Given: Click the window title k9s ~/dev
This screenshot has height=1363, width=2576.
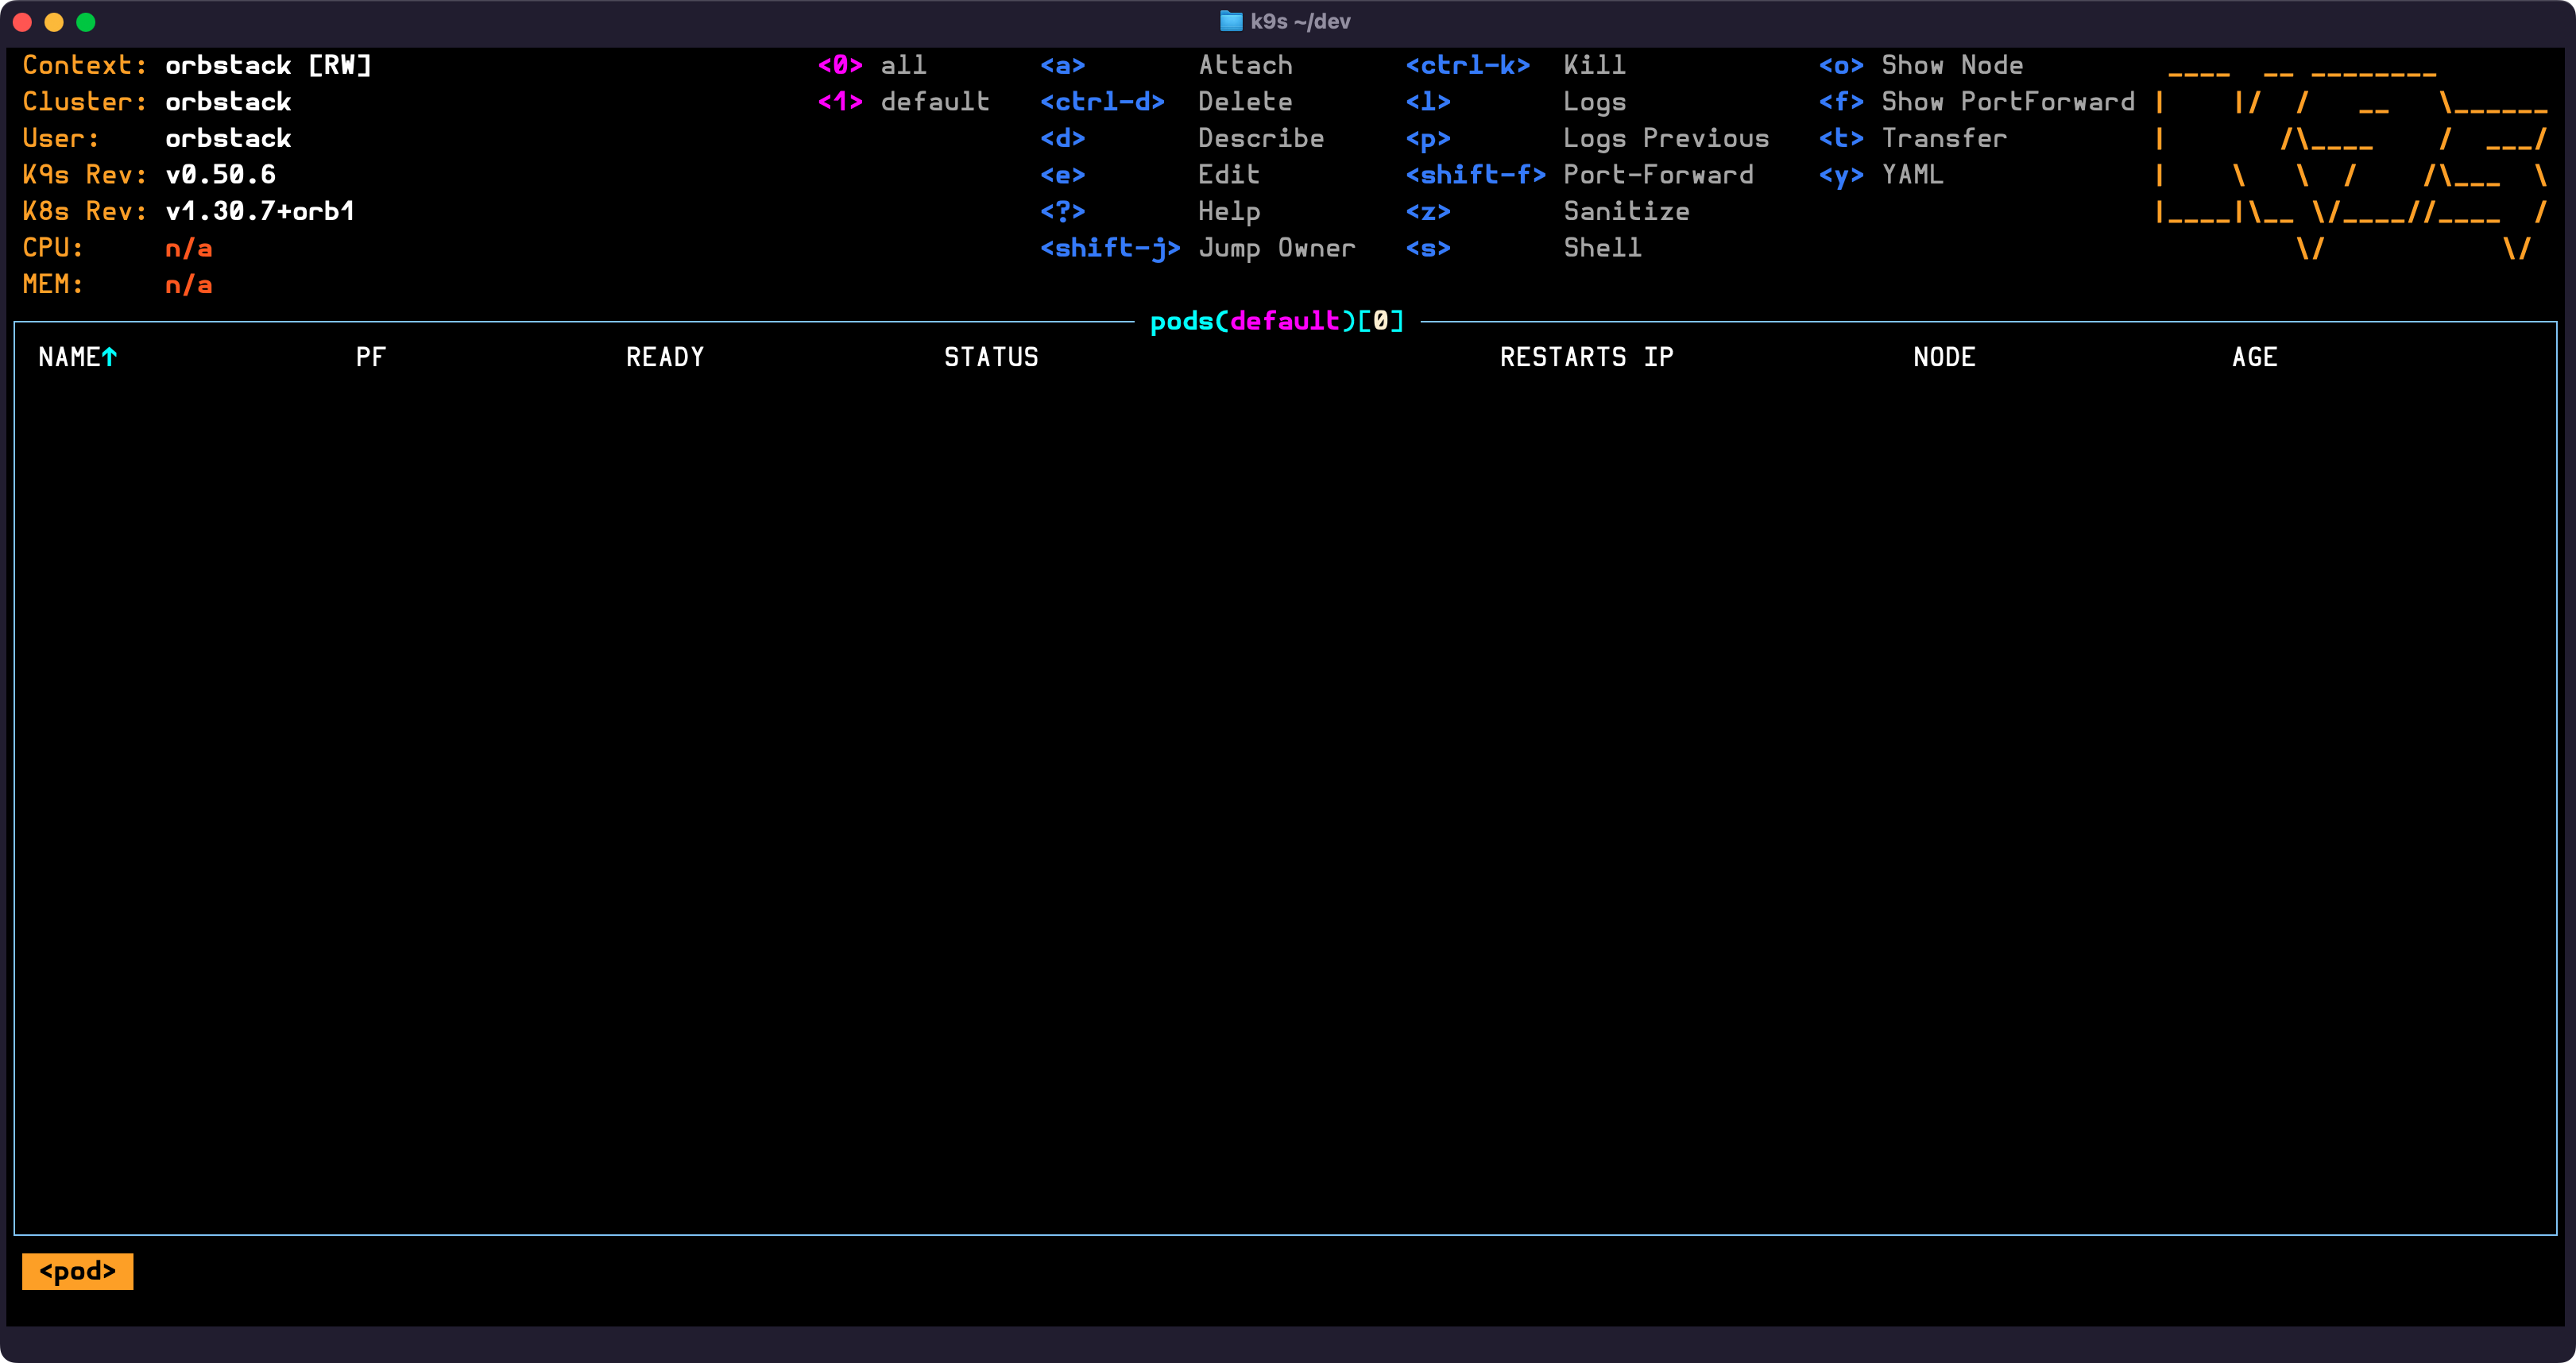Looking at the screenshot, I should pos(1300,21).
